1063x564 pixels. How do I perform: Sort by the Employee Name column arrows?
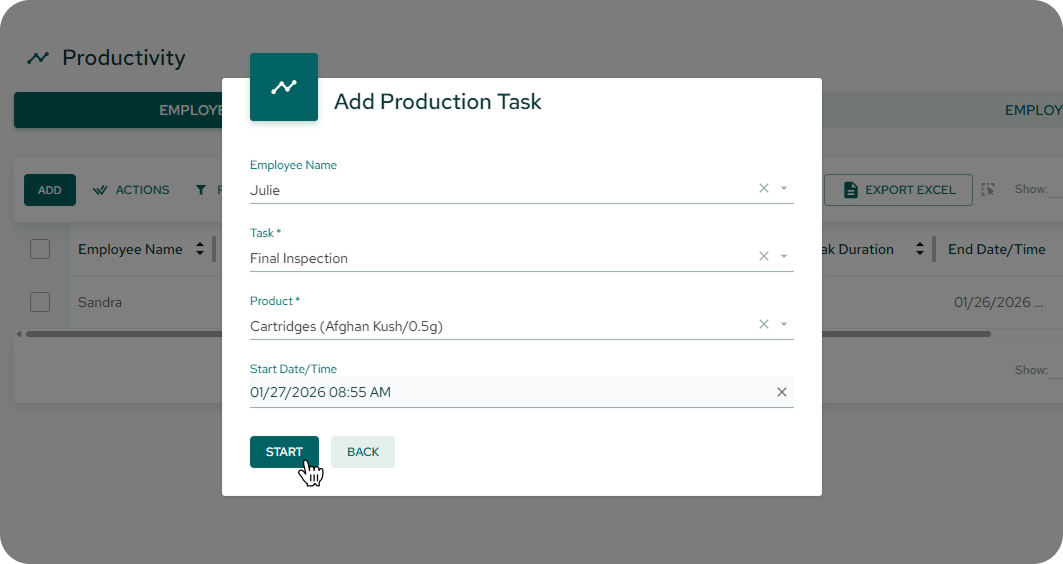click(x=200, y=249)
